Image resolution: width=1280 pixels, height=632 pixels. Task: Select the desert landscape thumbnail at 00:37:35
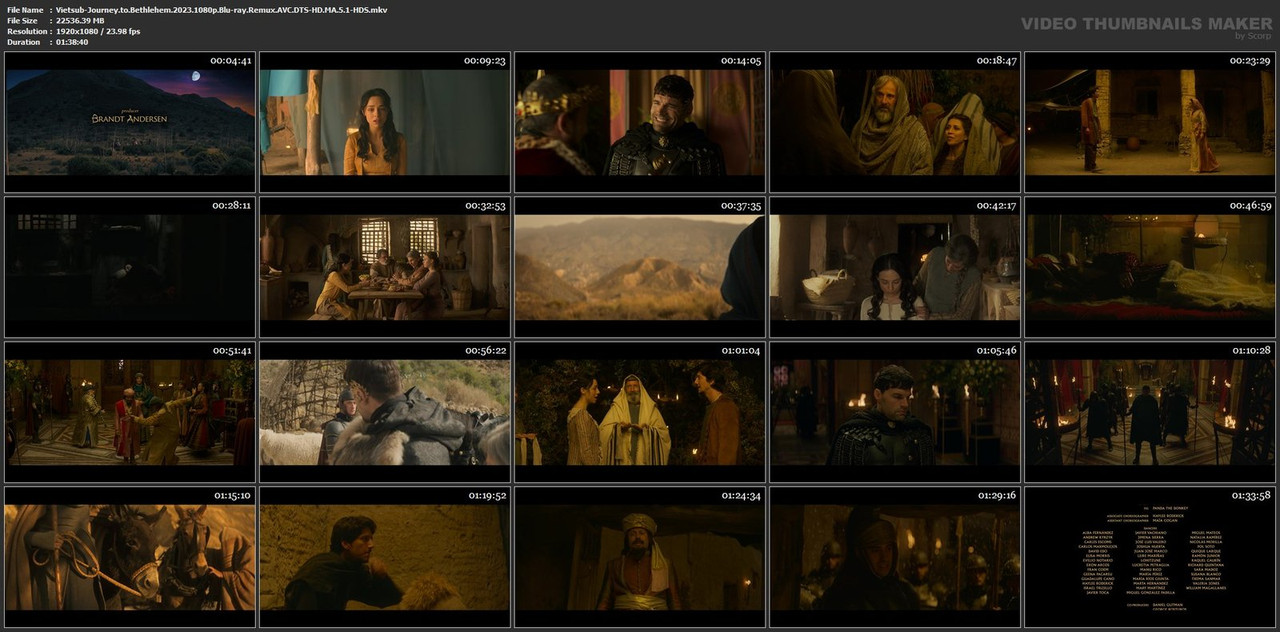click(x=640, y=267)
